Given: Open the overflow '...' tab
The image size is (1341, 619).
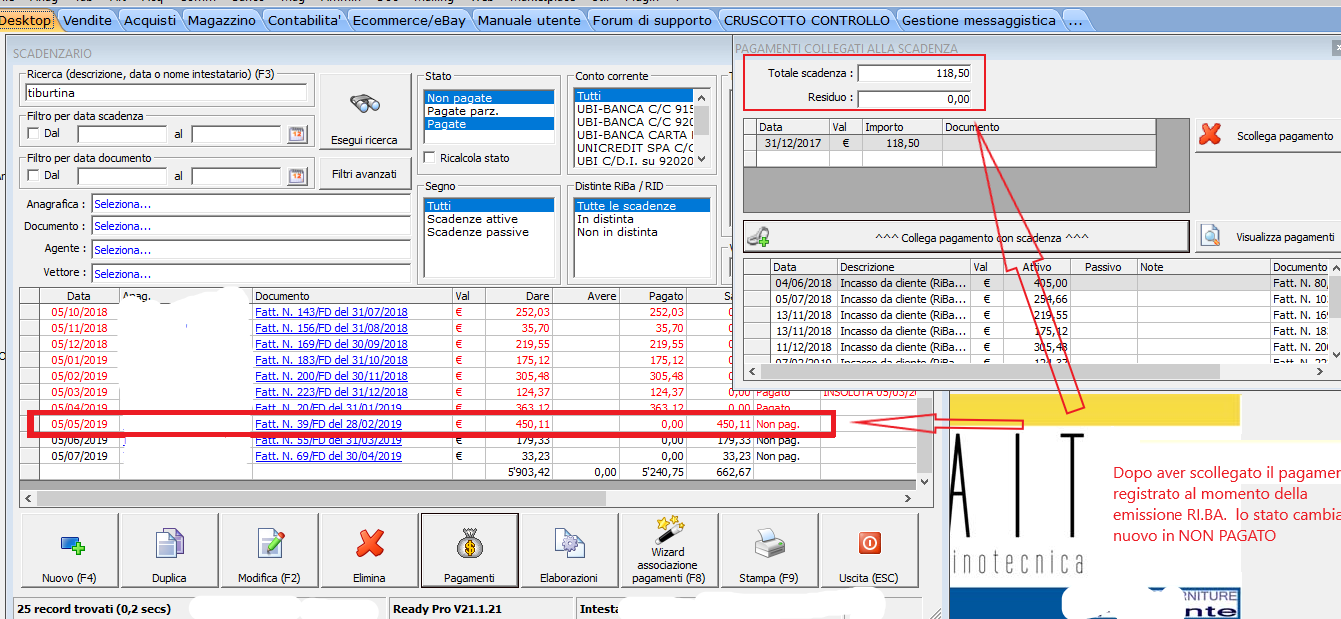Looking at the screenshot, I should point(1074,20).
